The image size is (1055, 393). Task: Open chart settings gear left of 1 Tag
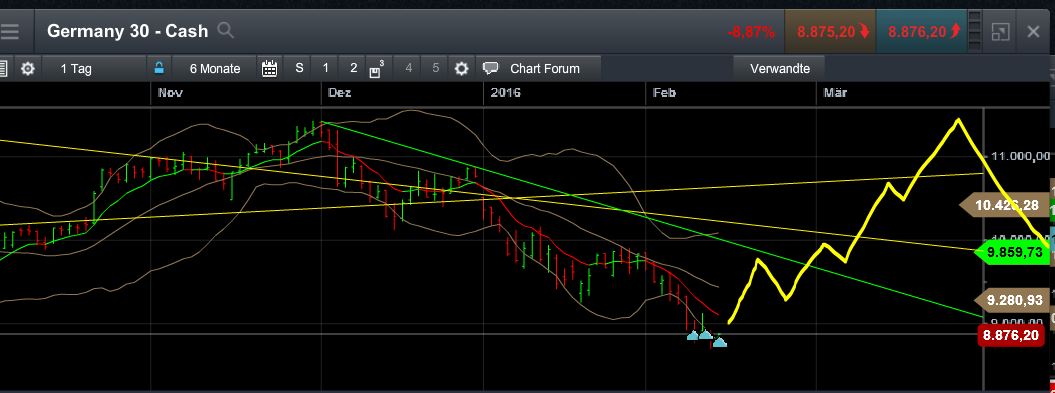point(28,69)
